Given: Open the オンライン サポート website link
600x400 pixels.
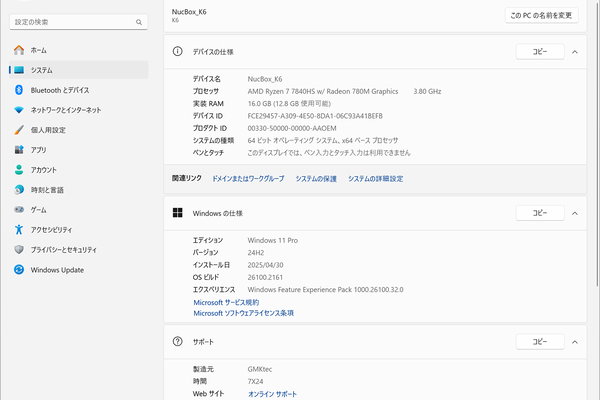Looking at the screenshot, I should click(x=272, y=394).
